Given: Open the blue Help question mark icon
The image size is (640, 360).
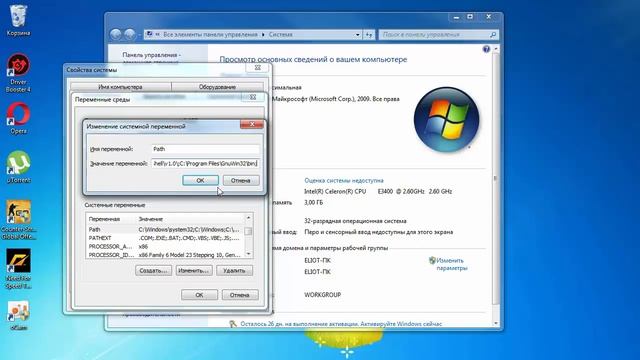Looking at the screenshot, I should click(486, 49).
